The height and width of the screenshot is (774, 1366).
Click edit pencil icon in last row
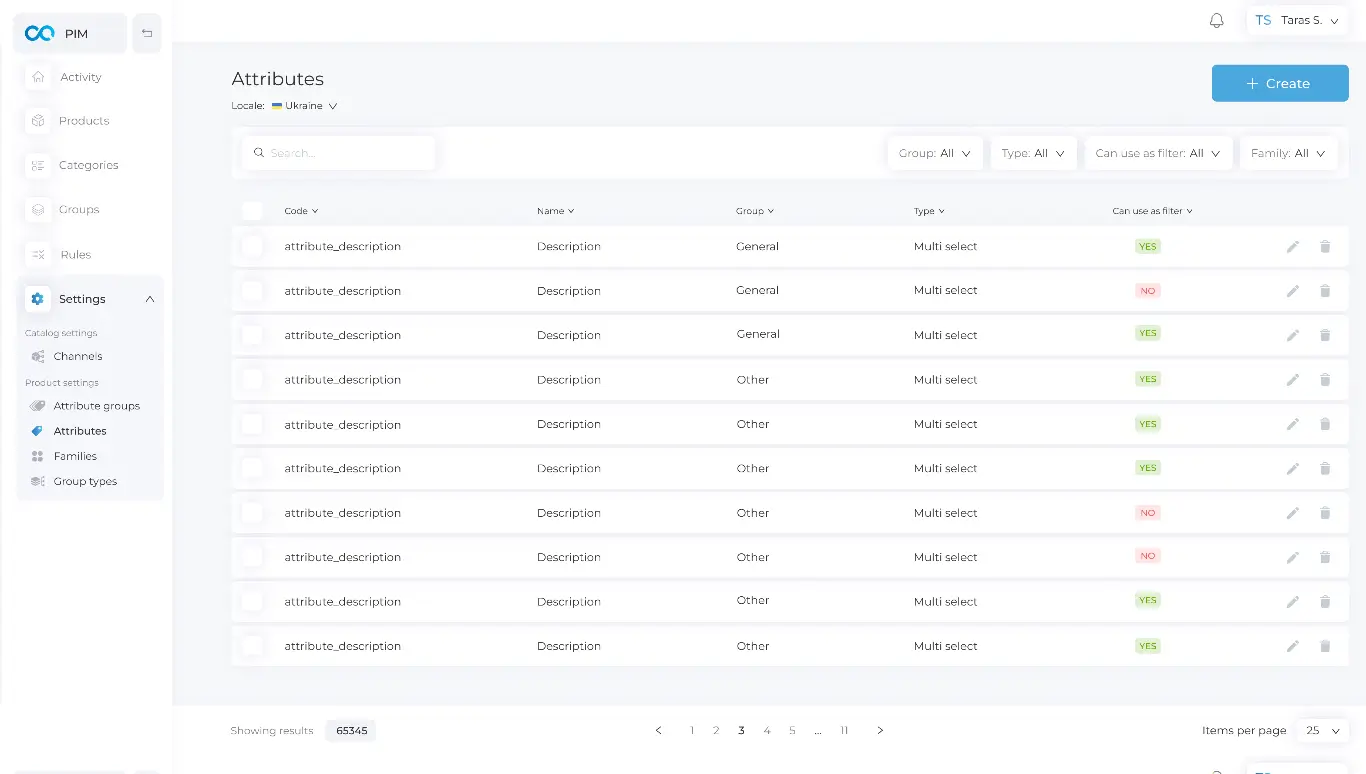[x=1292, y=646]
